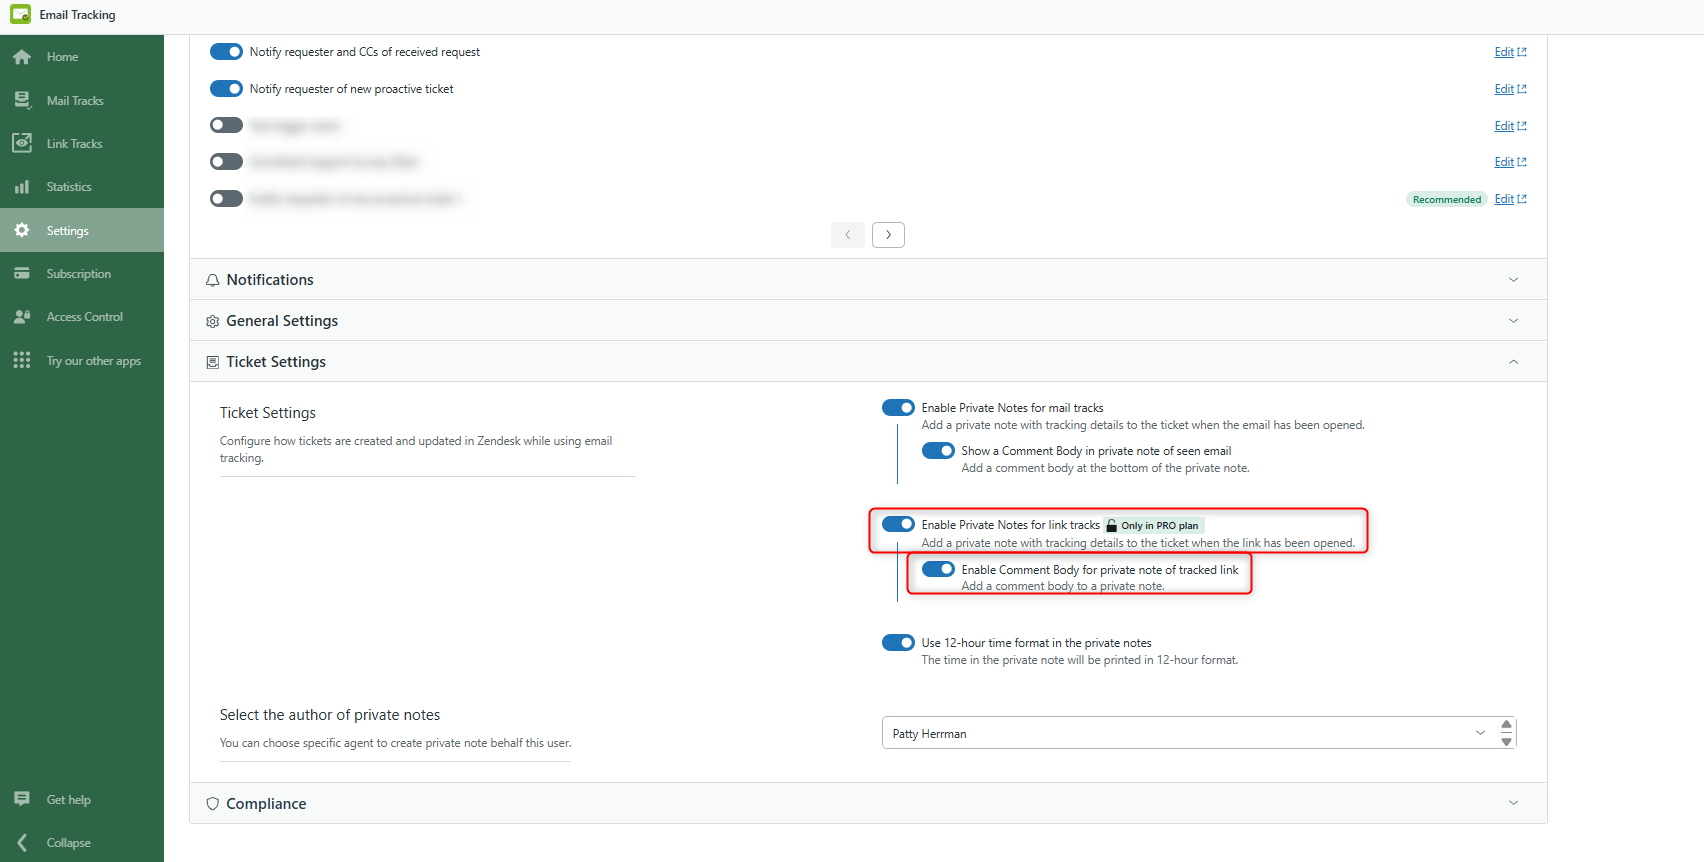Toggle Use 12-hour time format in private notes
This screenshot has width=1704, height=862.
click(898, 642)
